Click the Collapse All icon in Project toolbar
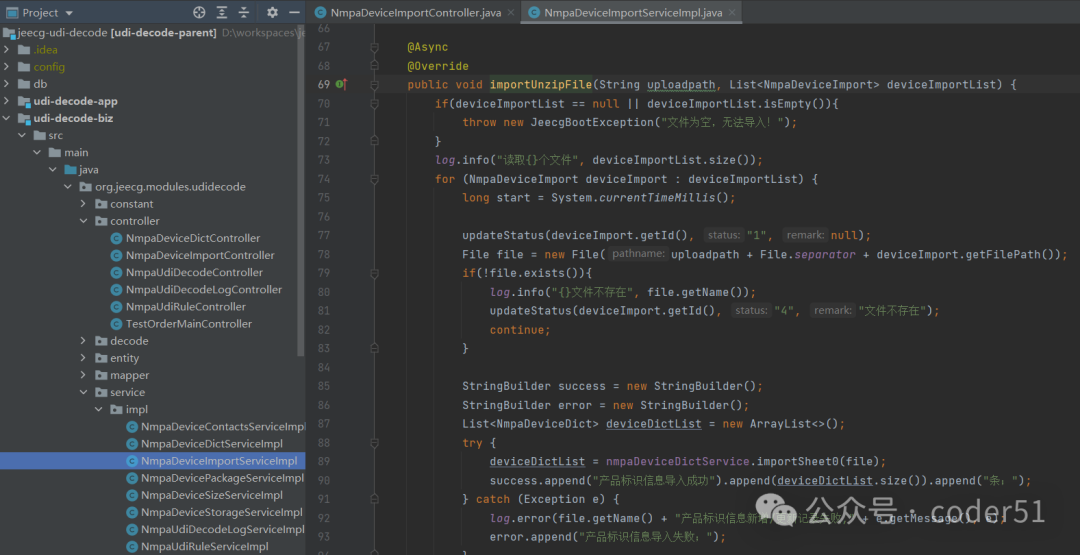 pyautogui.click(x=244, y=12)
